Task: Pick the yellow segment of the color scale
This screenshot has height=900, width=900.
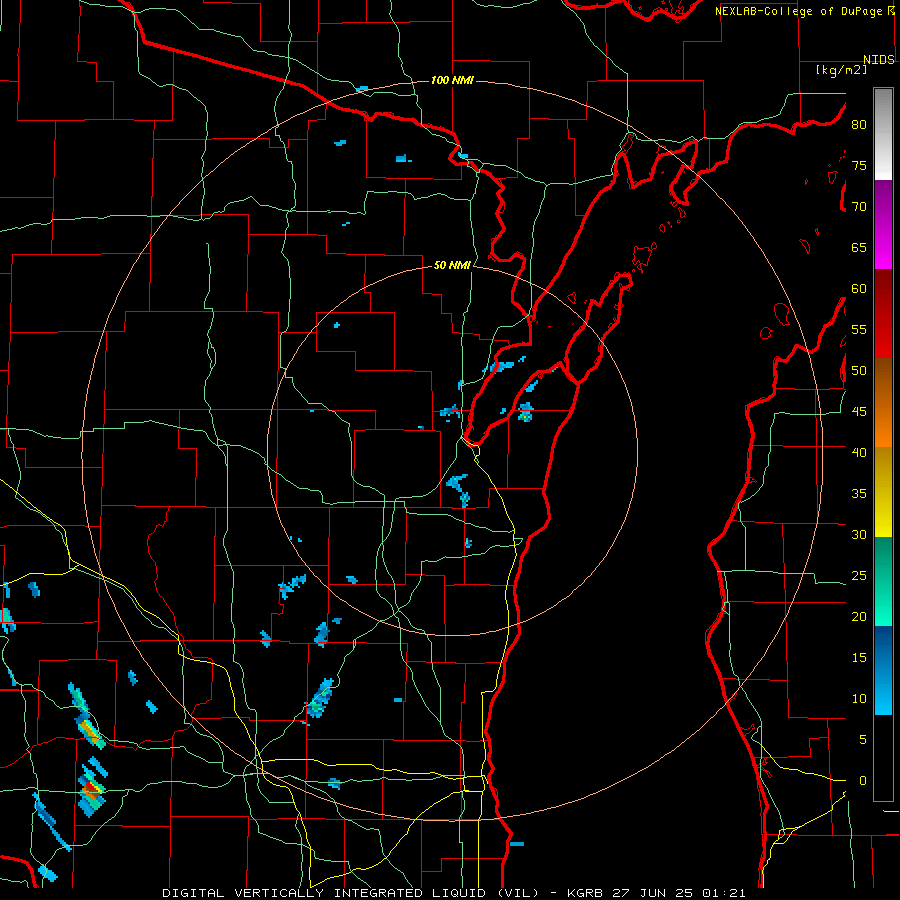Action: pyautogui.click(x=883, y=492)
